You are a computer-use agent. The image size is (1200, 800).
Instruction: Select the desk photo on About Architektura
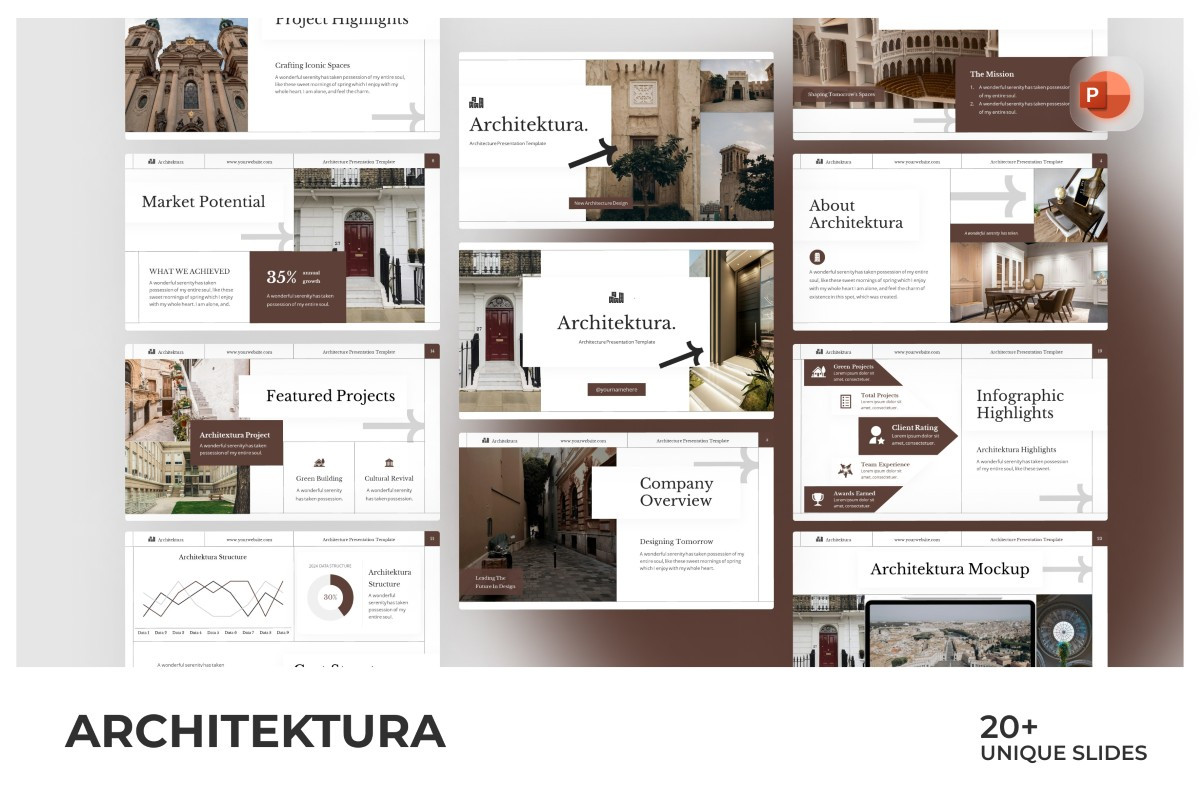[1070, 205]
